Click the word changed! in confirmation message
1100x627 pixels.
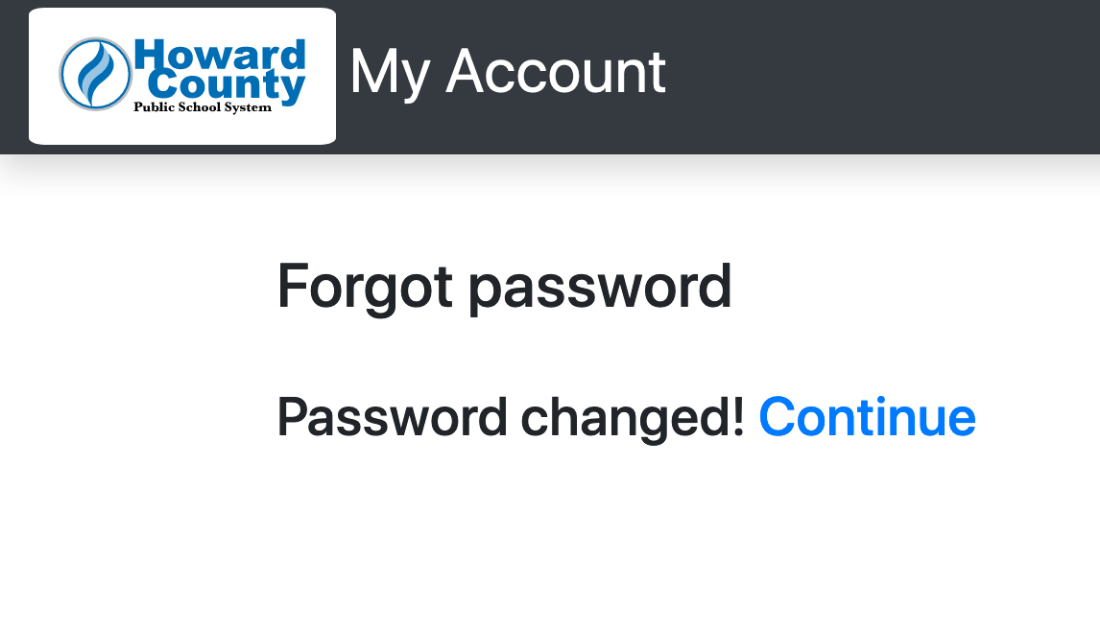coord(632,419)
